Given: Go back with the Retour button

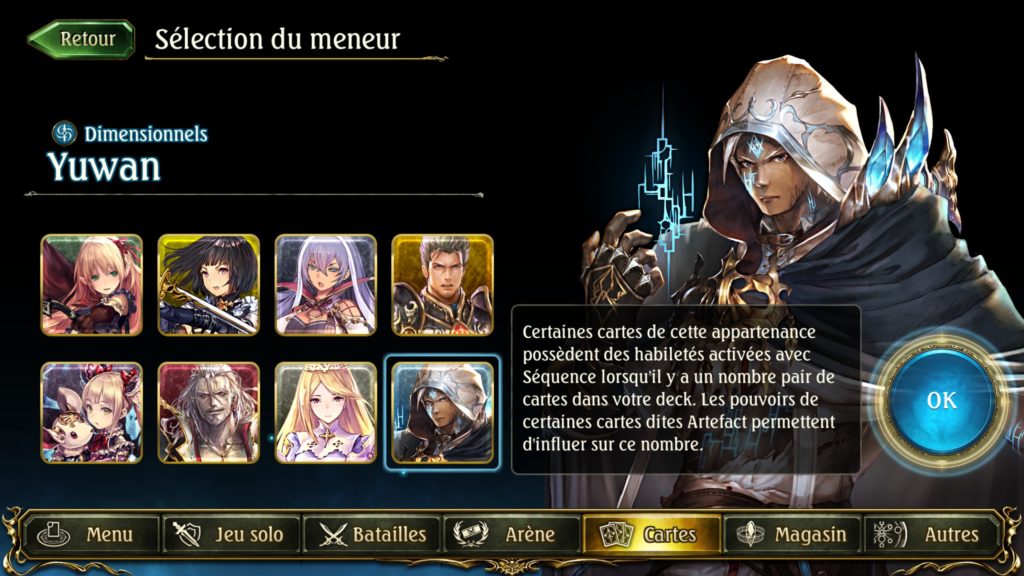Looking at the screenshot, I should coord(82,39).
